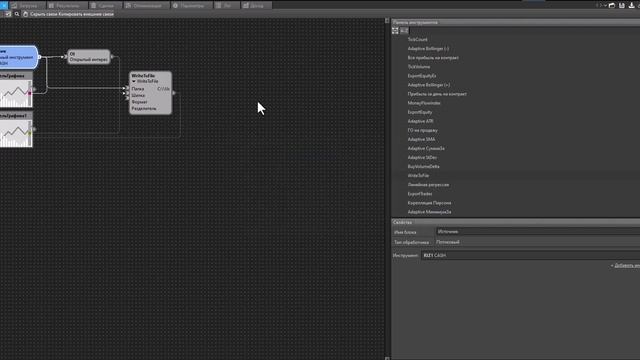This screenshot has width=640, height=360.
Task: Select MoneyFlowIndex in the tools list
Action: pos(424,103)
